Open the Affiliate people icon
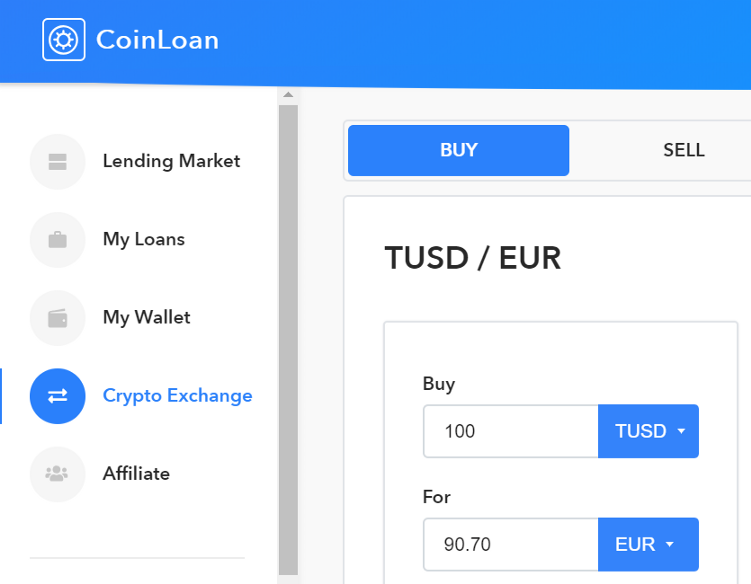 (57, 474)
